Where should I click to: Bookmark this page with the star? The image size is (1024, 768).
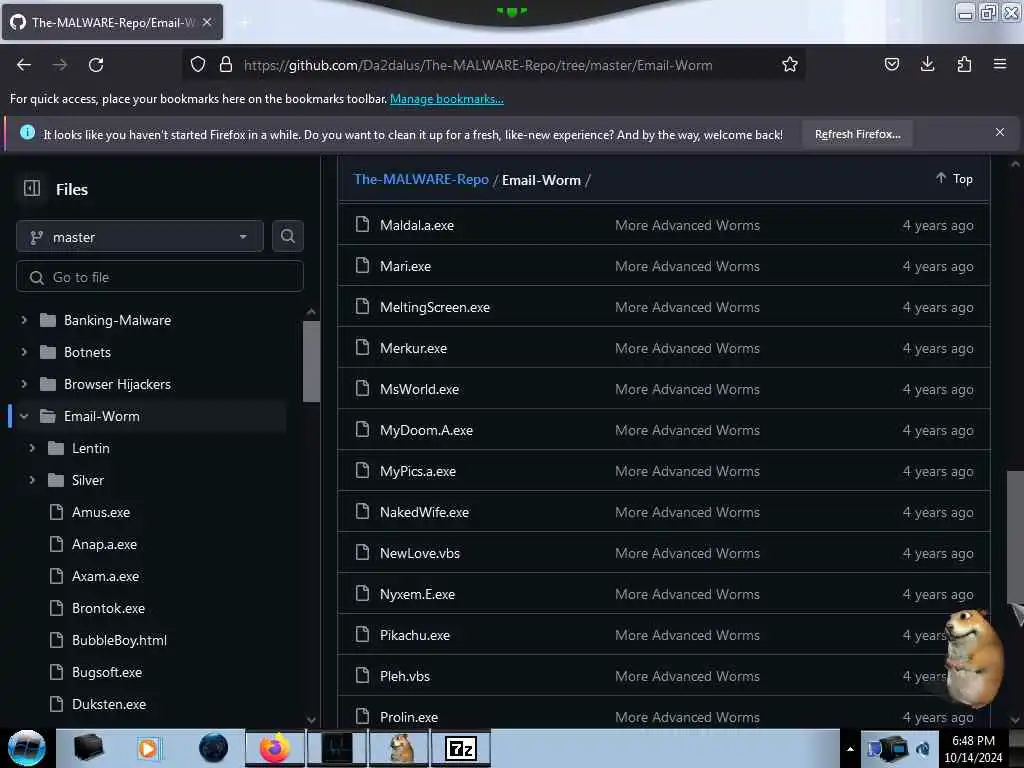pyautogui.click(x=790, y=65)
